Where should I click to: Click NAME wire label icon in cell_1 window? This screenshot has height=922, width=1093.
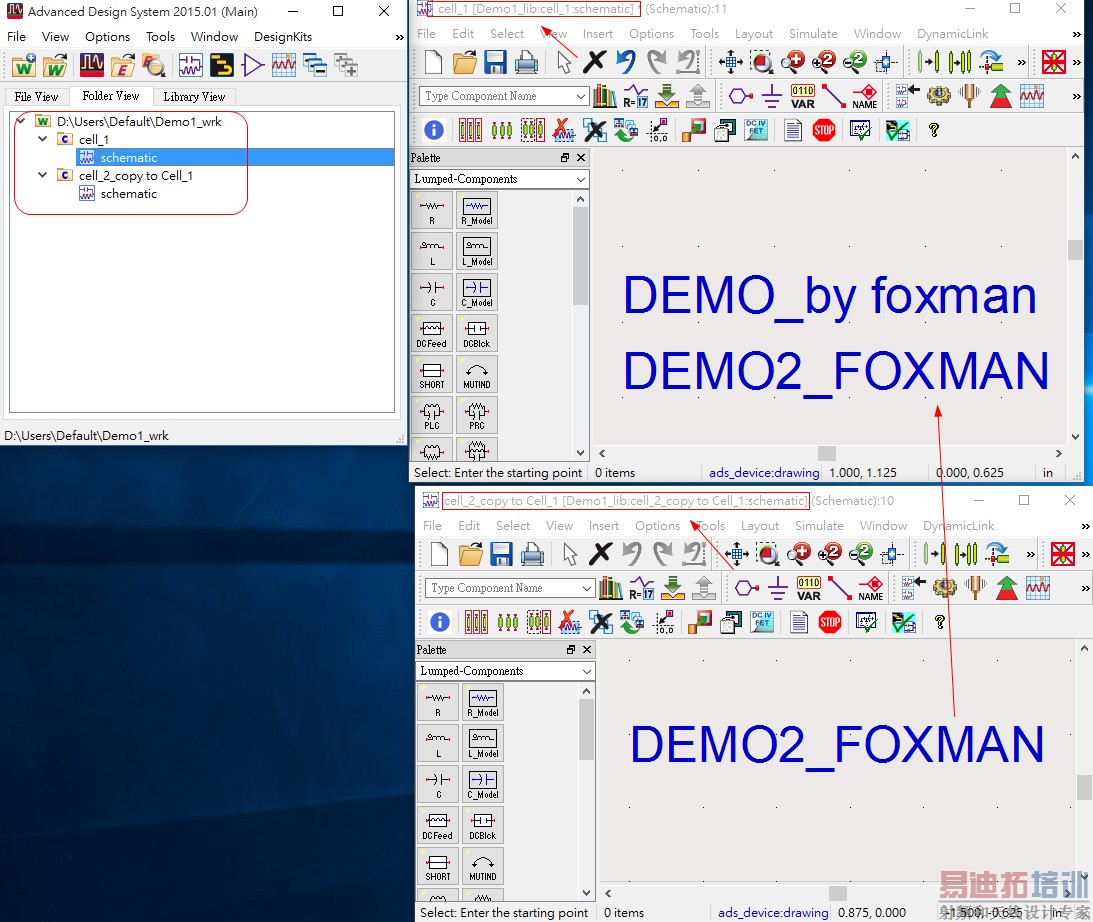pos(865,96)
